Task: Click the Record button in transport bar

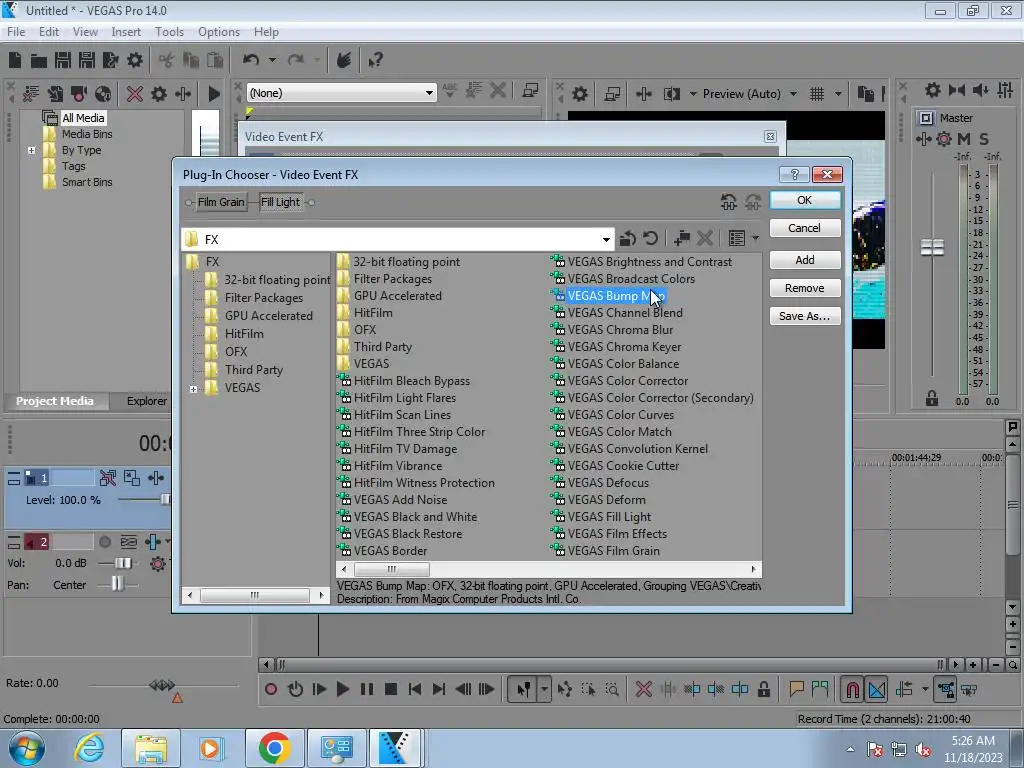Action: (x=270, y=689)
